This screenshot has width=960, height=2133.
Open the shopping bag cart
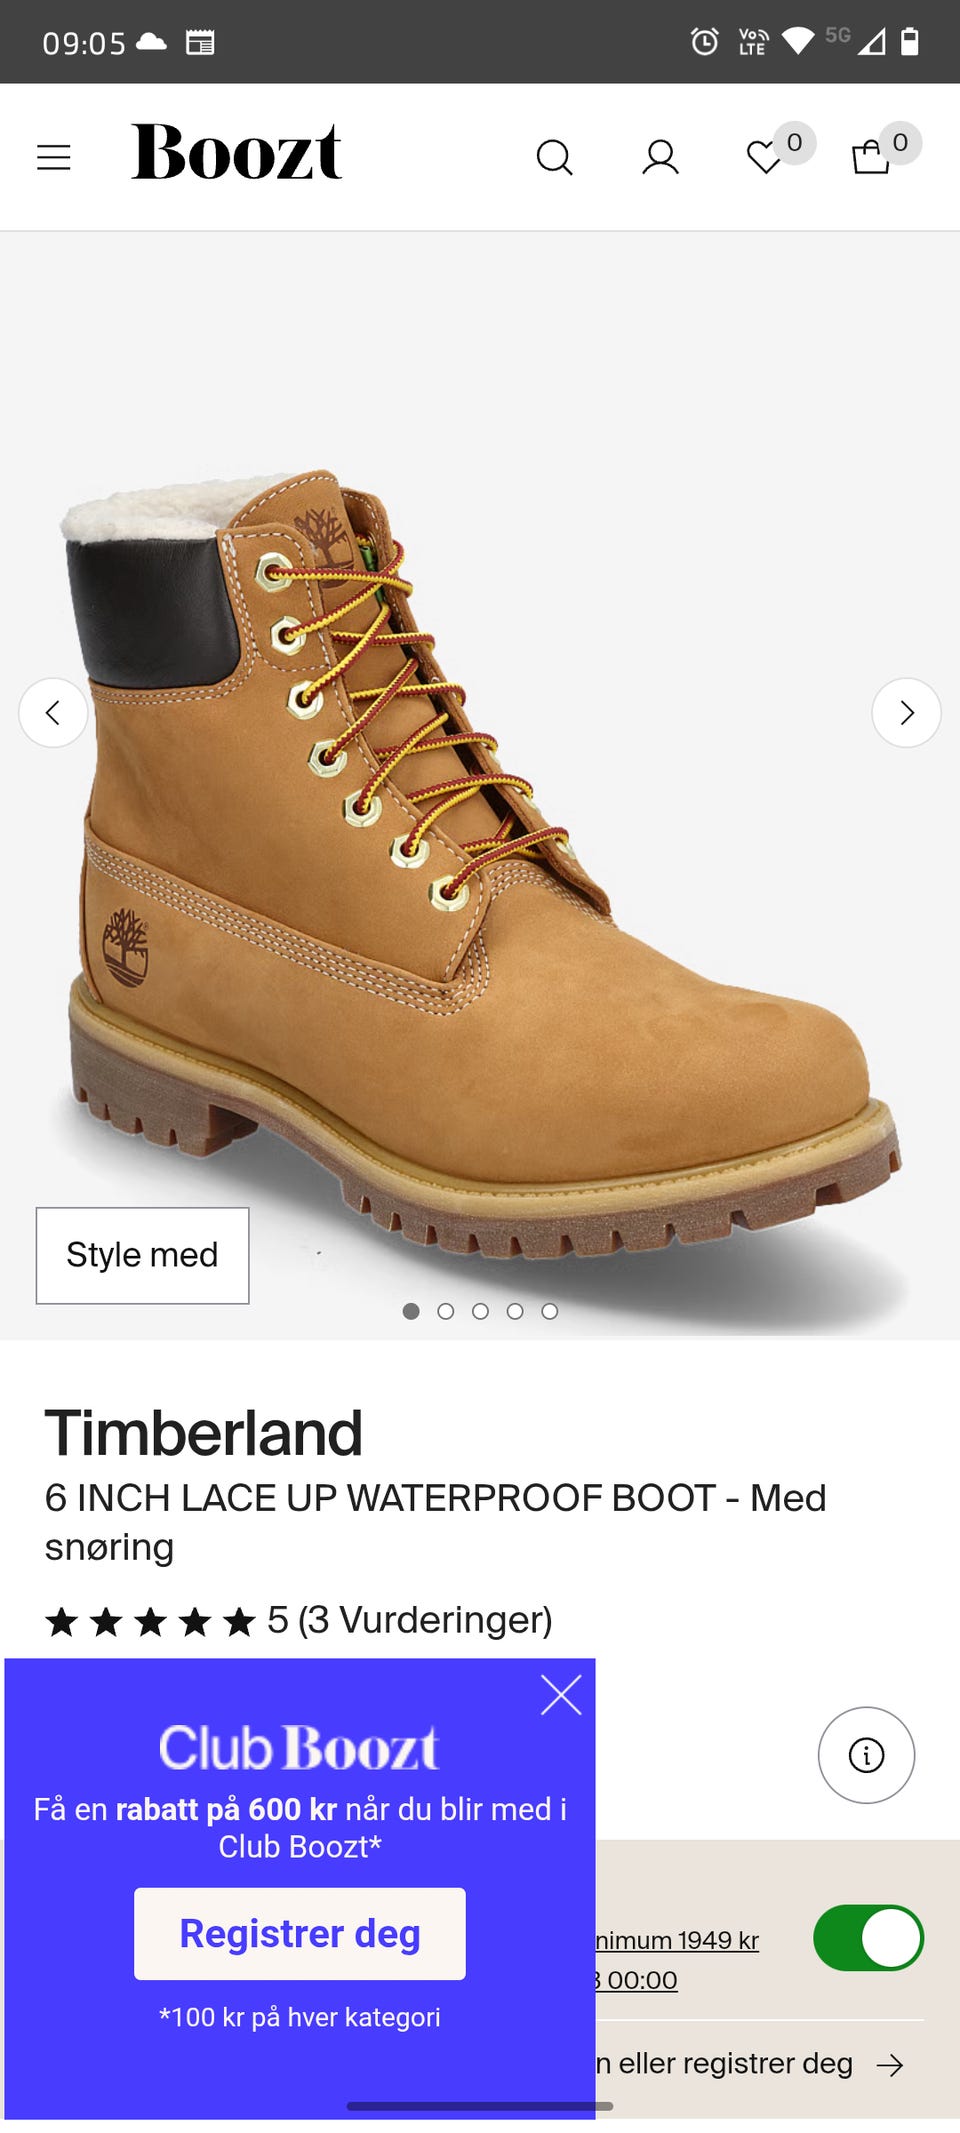tap(871, 157)
